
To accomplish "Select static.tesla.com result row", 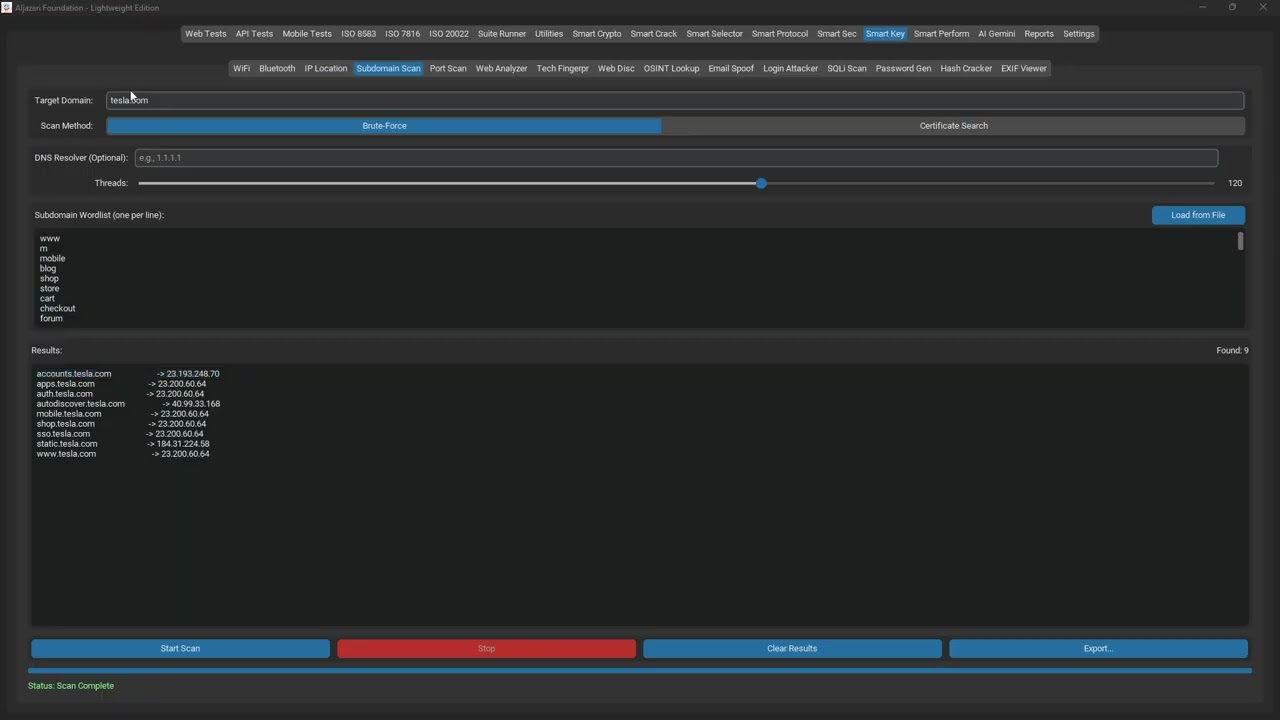I will (123, 444).
